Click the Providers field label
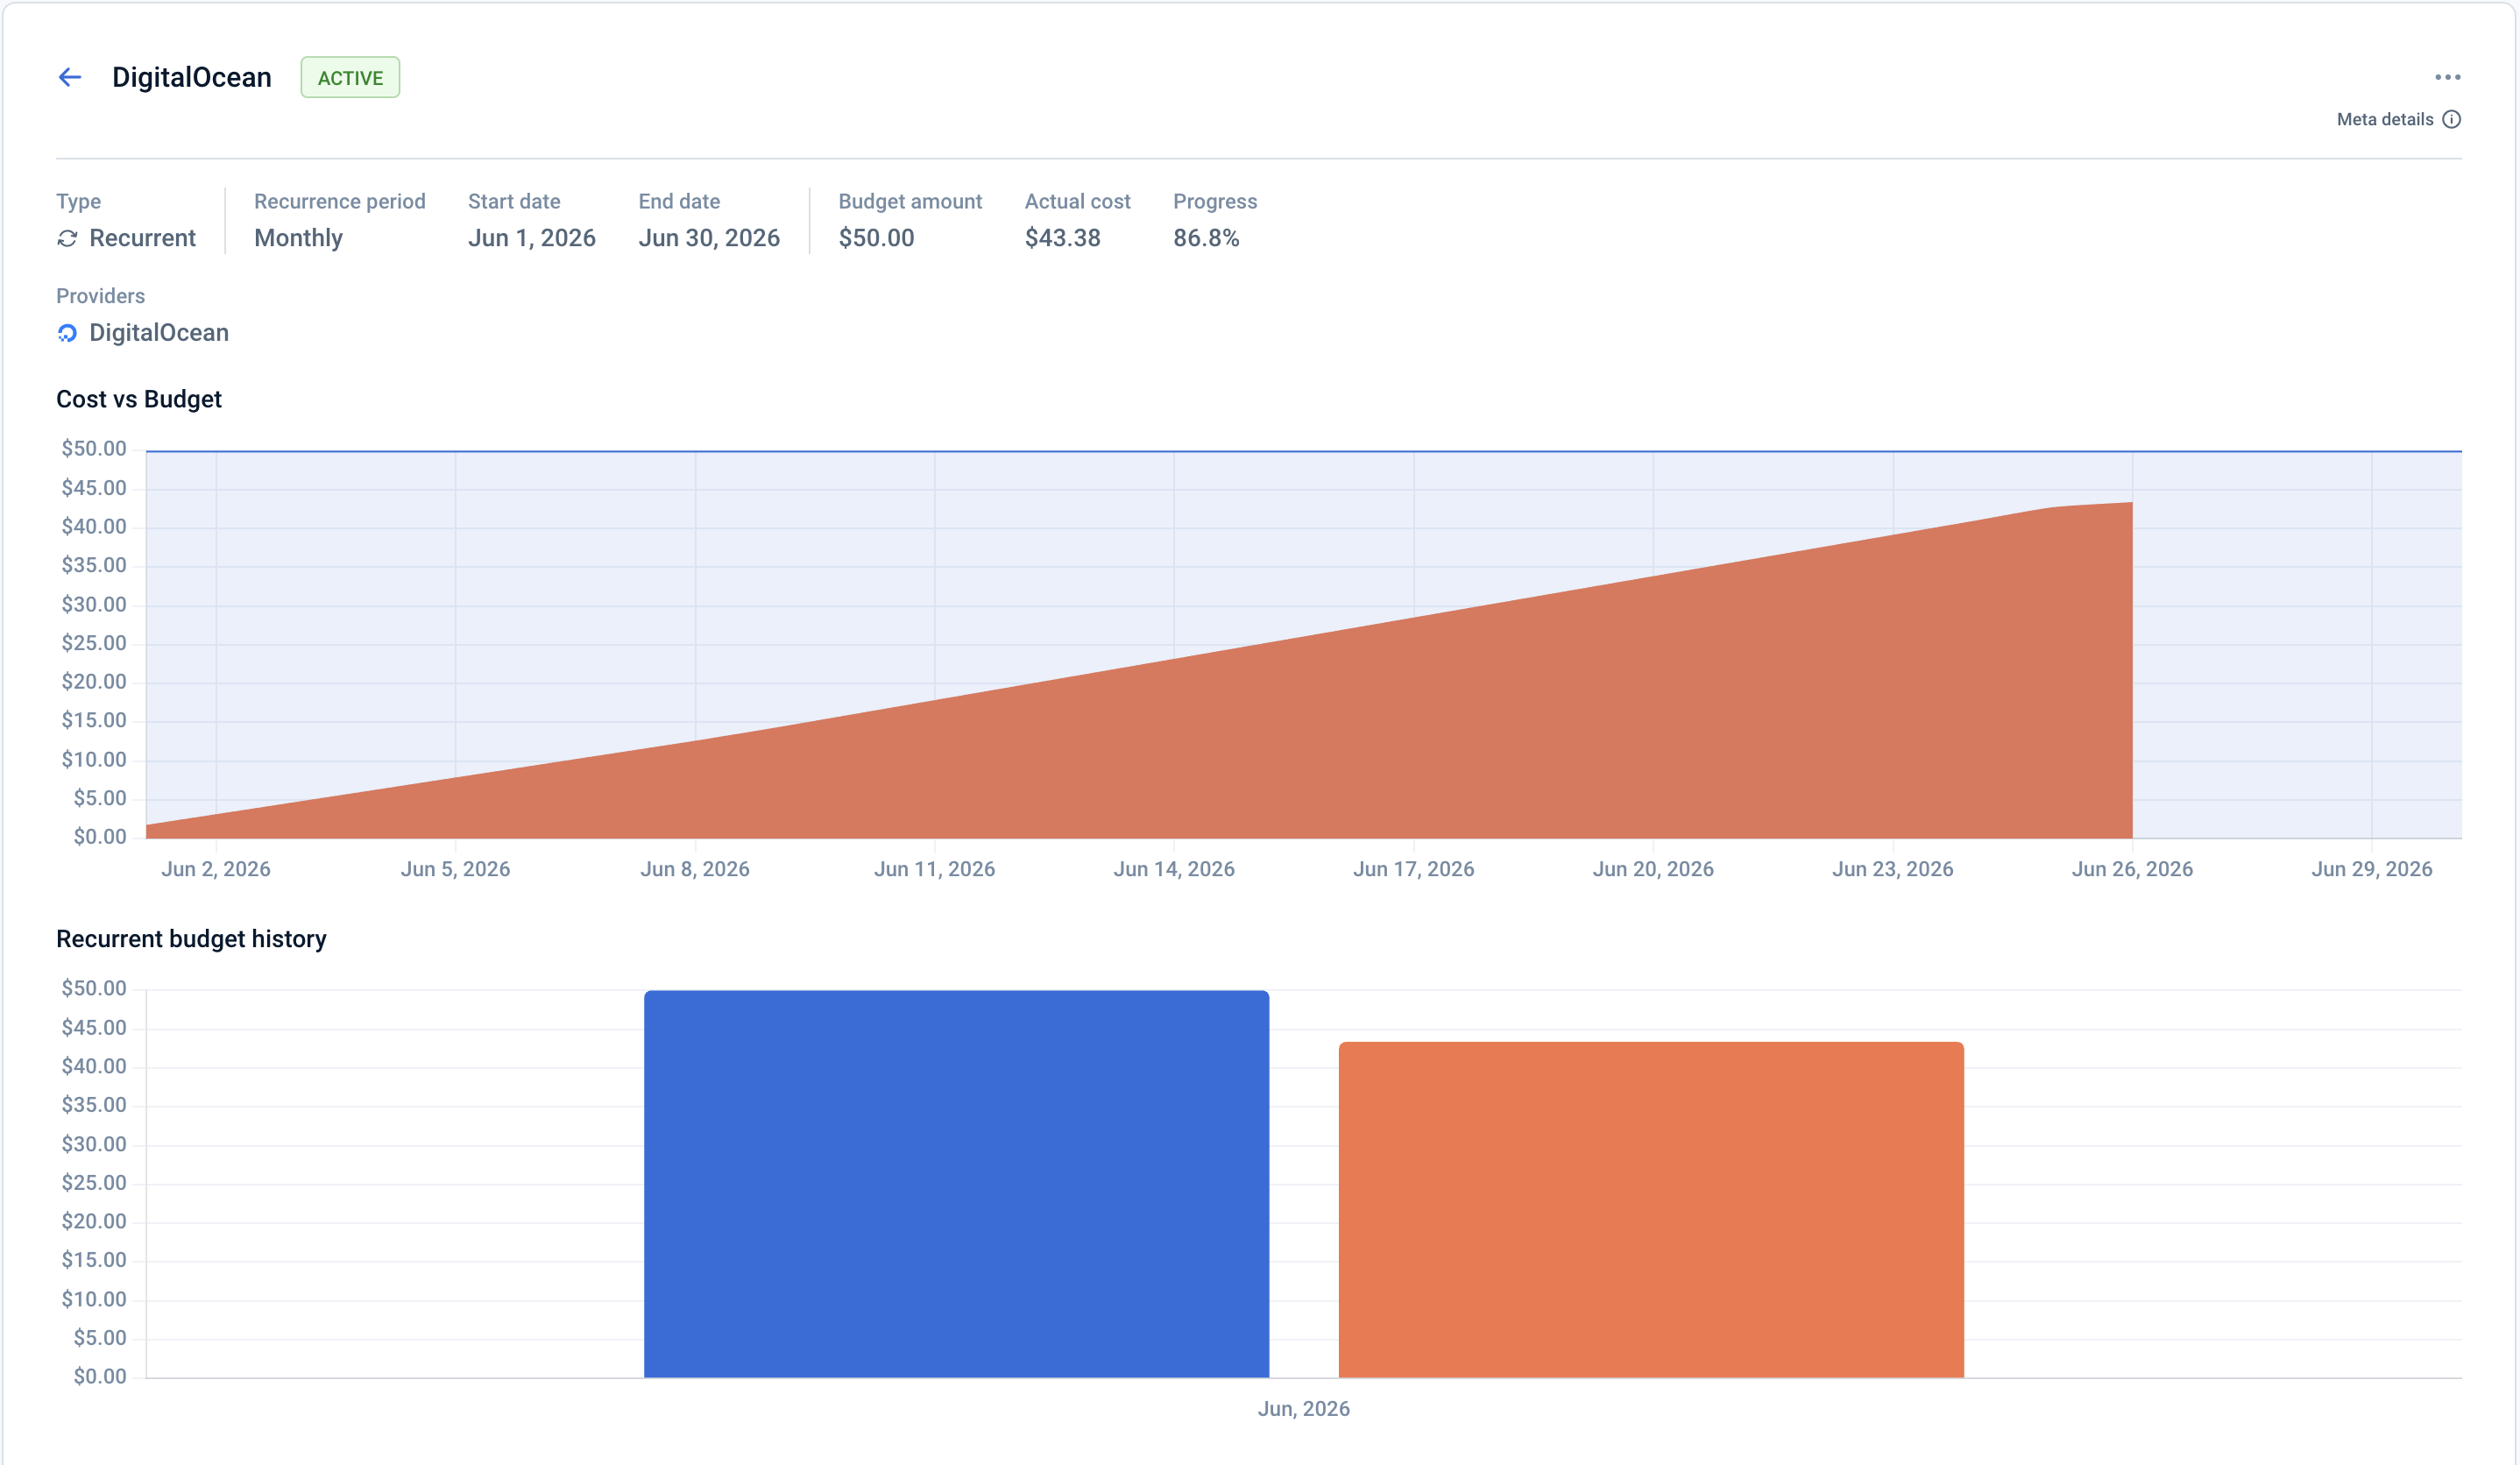2520x1465 pixels. click(x=100, y=296)
